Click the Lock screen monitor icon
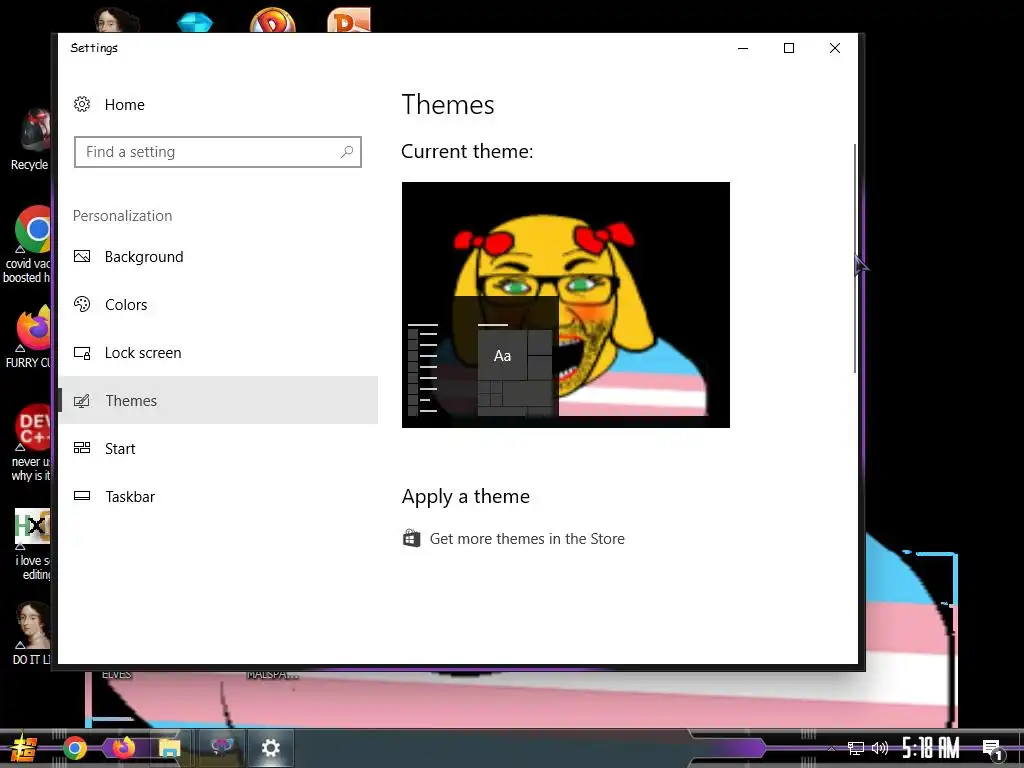Image resolution: width=1024 pixels, height=768 pixels. (82, 353)
